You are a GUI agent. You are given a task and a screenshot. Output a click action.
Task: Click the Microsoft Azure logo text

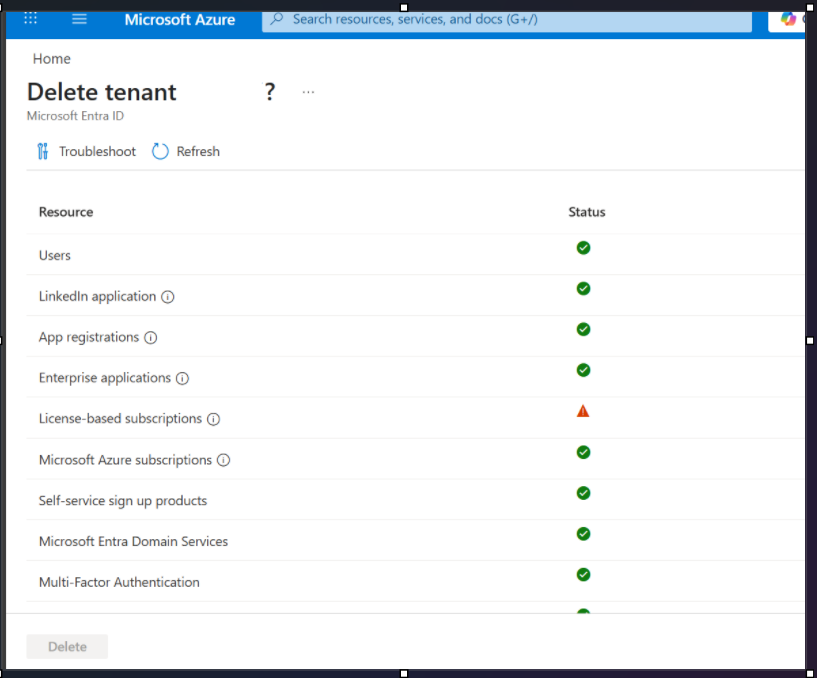[180, 20]
